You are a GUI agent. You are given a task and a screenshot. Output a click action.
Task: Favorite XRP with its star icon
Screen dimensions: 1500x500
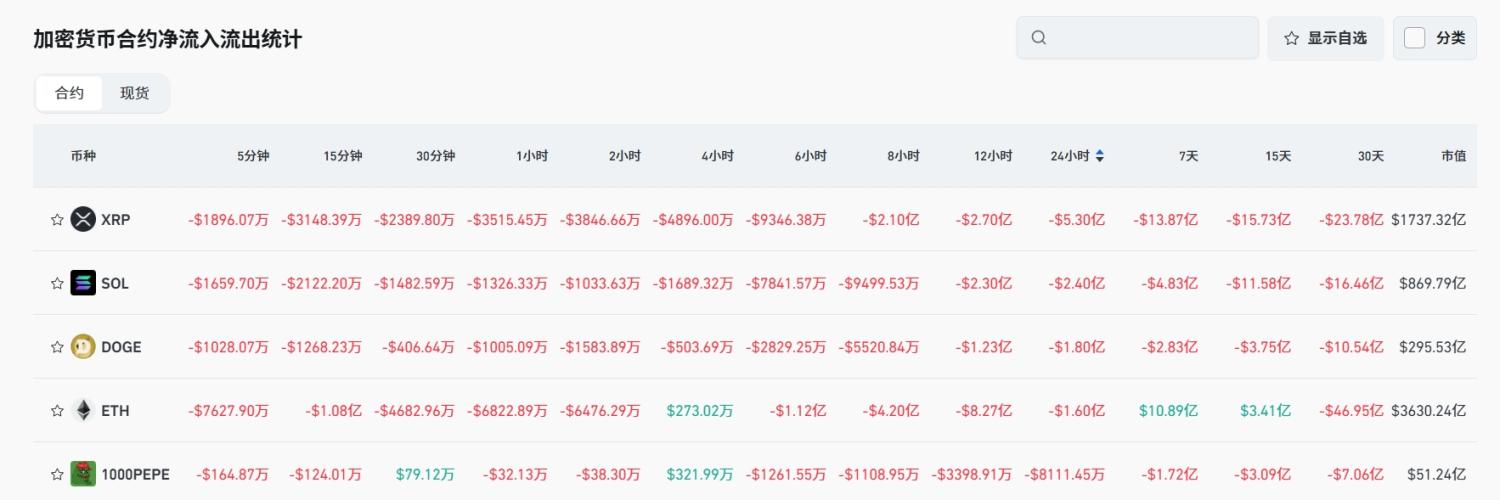(57, 219)
